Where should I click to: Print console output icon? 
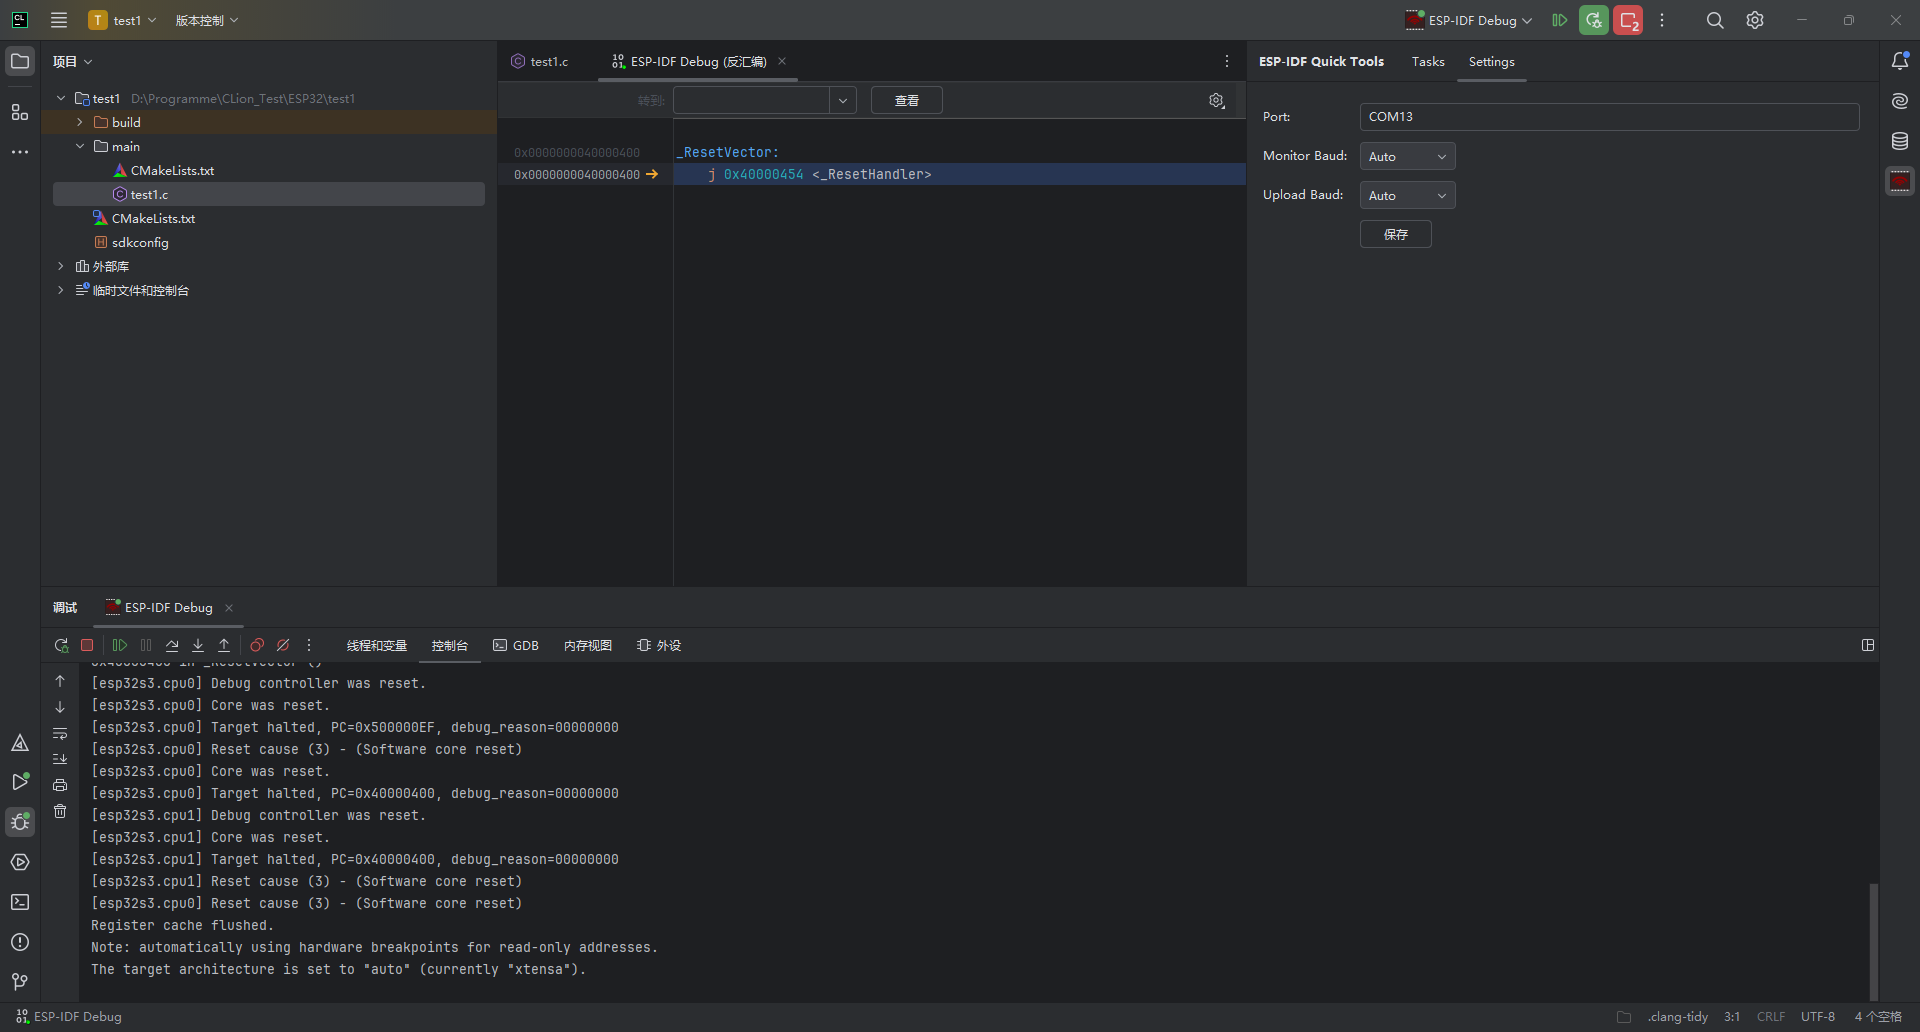tap(60, 785)
